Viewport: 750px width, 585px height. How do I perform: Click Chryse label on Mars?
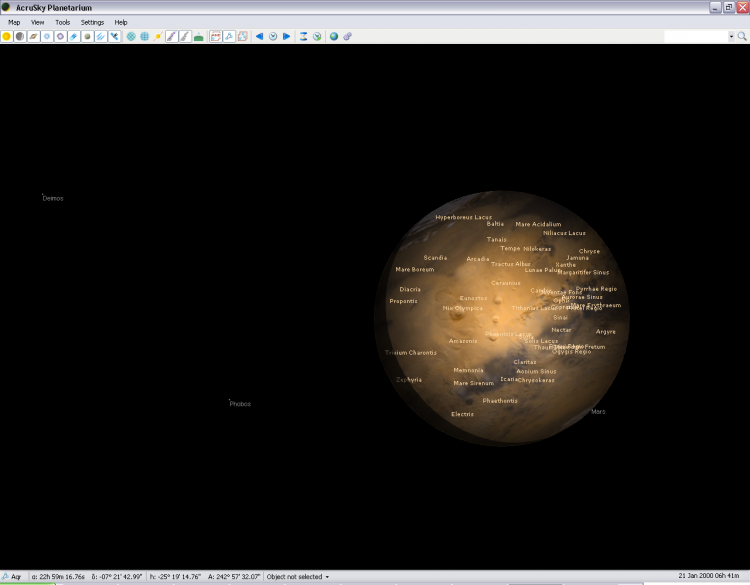click(589, 251)
